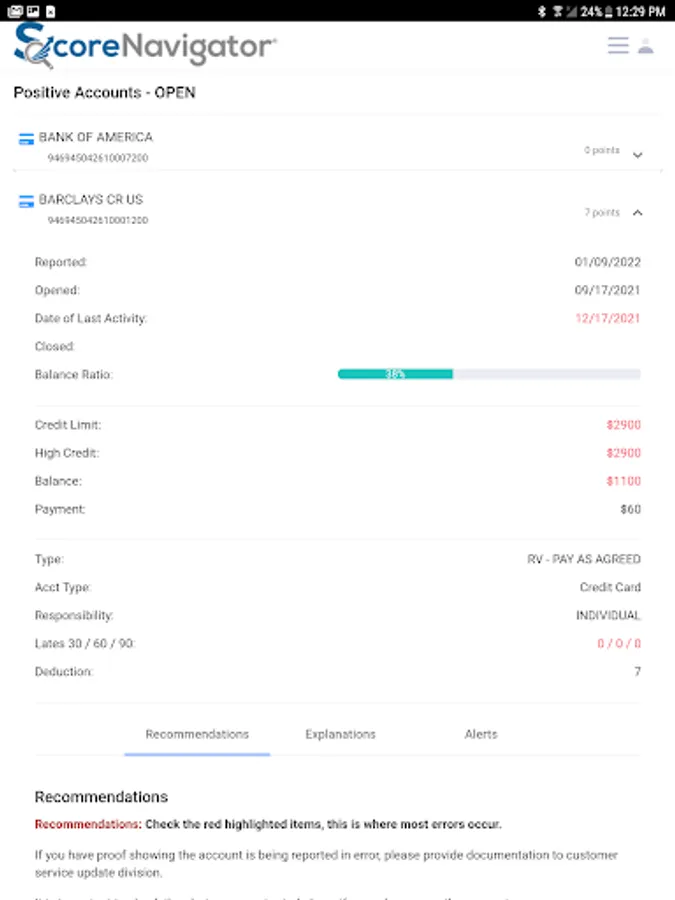675x900 pixels.
Task: Select the Credit Card account type value
Action: (610, 587)
